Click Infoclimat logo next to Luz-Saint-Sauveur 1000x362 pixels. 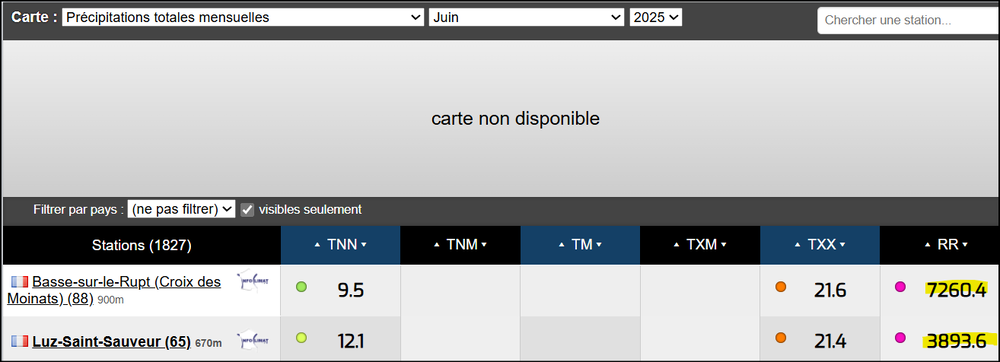pyautogui.click(x=253, y=341)
